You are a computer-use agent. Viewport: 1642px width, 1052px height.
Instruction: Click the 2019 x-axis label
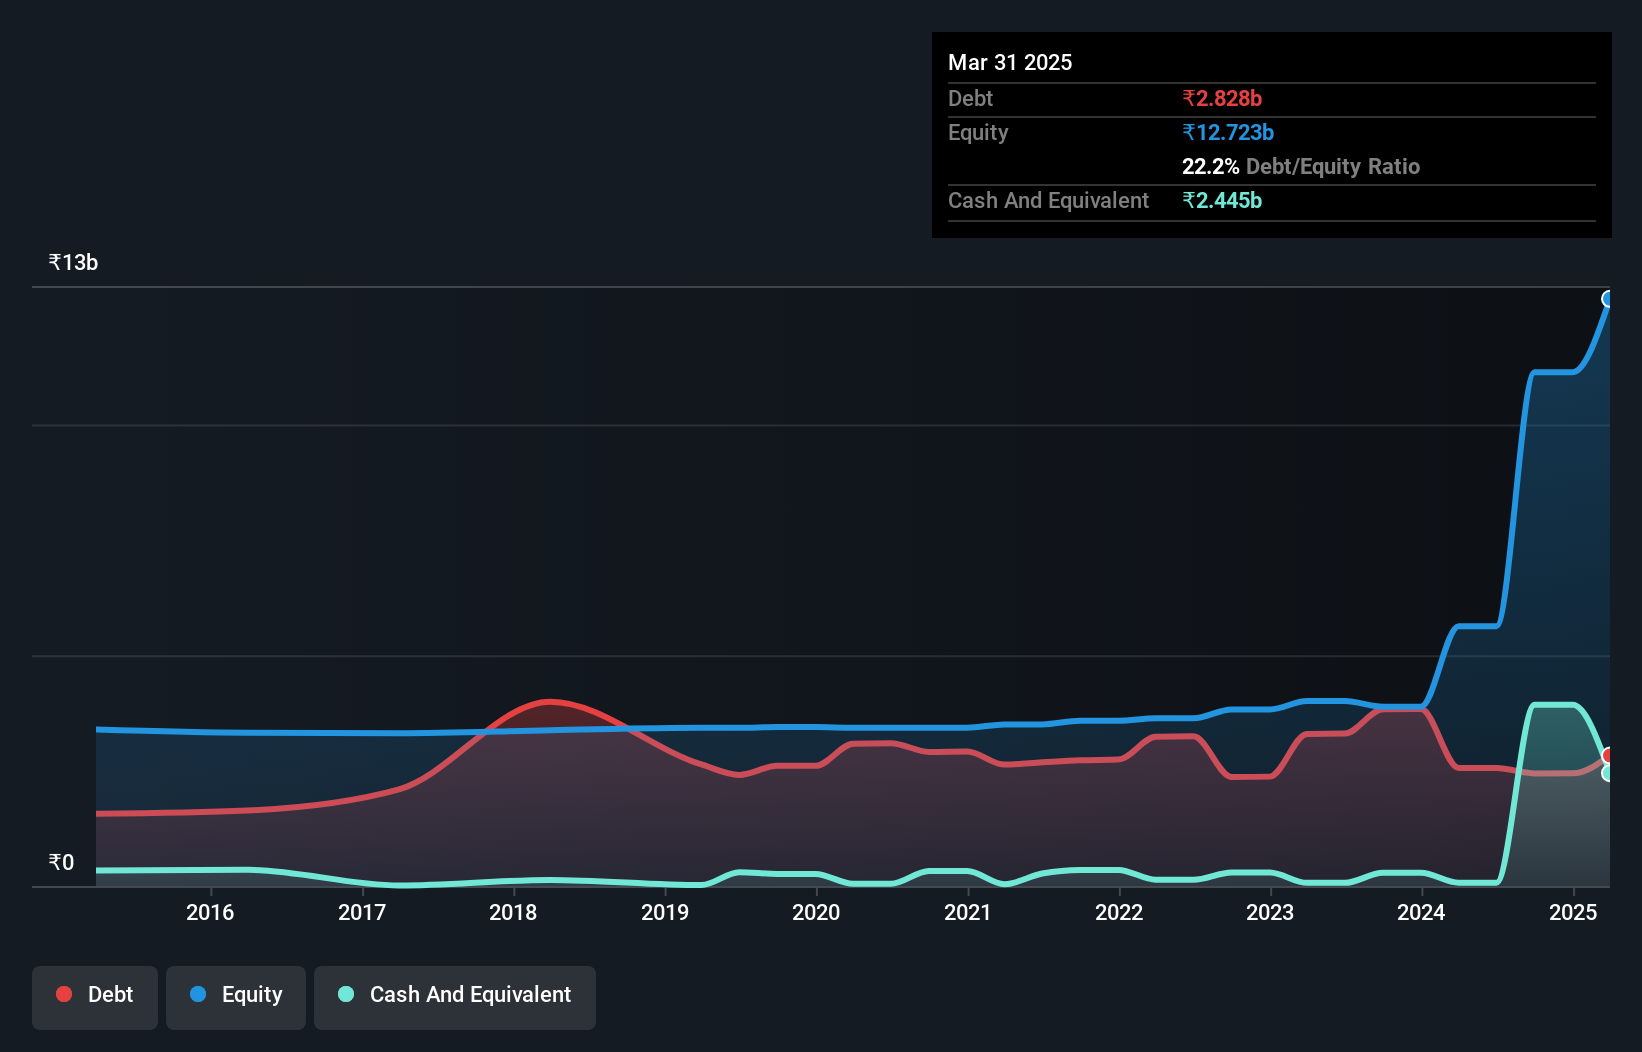[665, 912]
